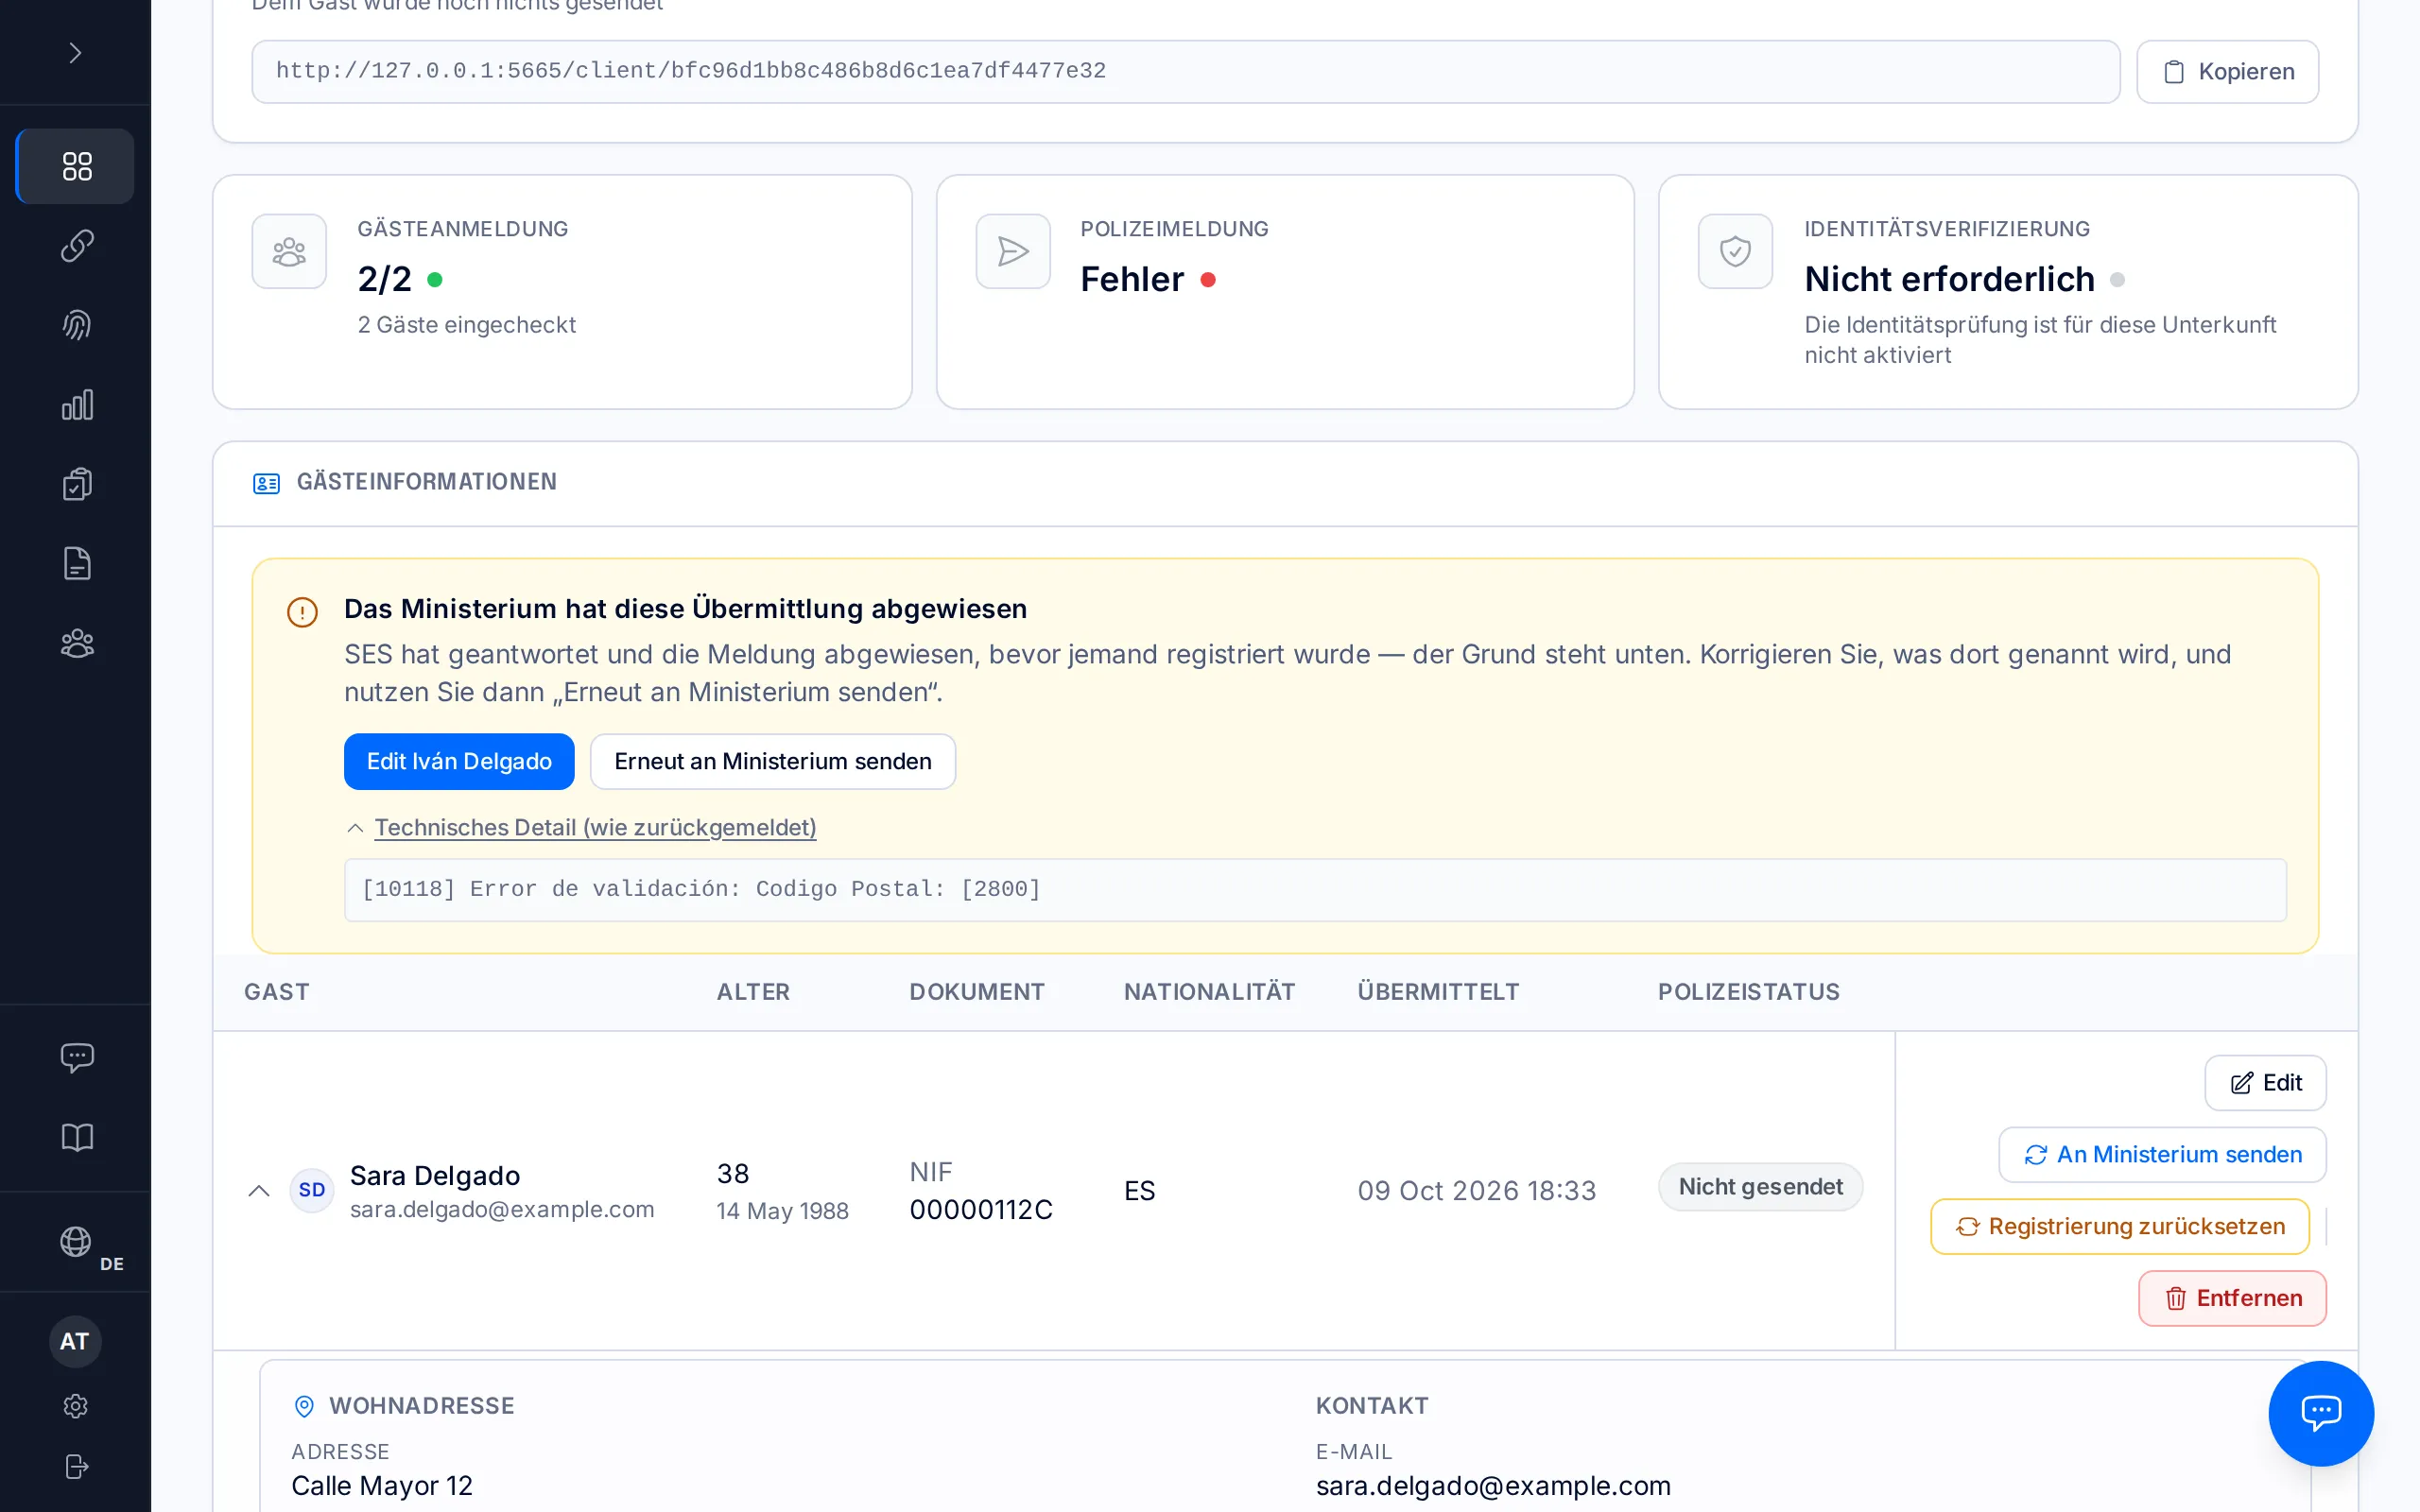Click the Kopieren button
This screenshot has width=2420, height=1512.
[x=2227, y=72]
